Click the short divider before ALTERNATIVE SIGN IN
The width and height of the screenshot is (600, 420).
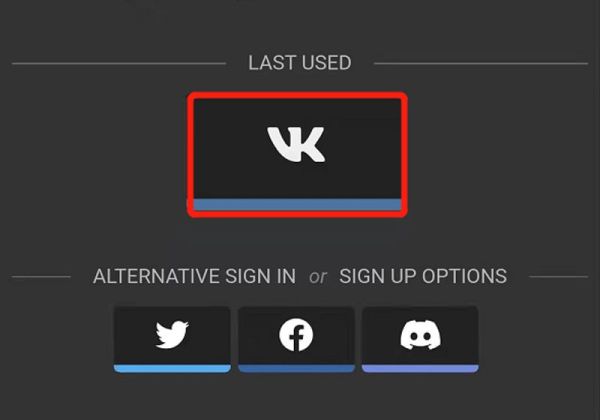click(41, 277)
